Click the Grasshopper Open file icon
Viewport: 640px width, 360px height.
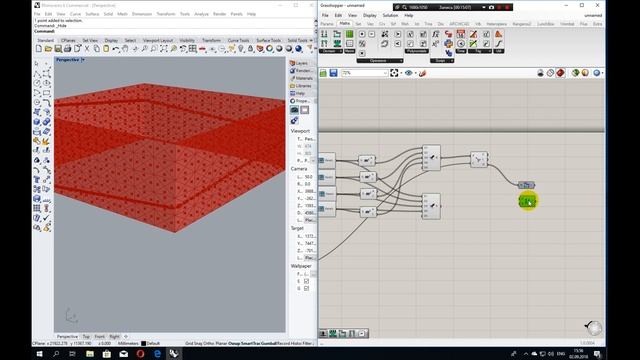[x=323, y=73]
